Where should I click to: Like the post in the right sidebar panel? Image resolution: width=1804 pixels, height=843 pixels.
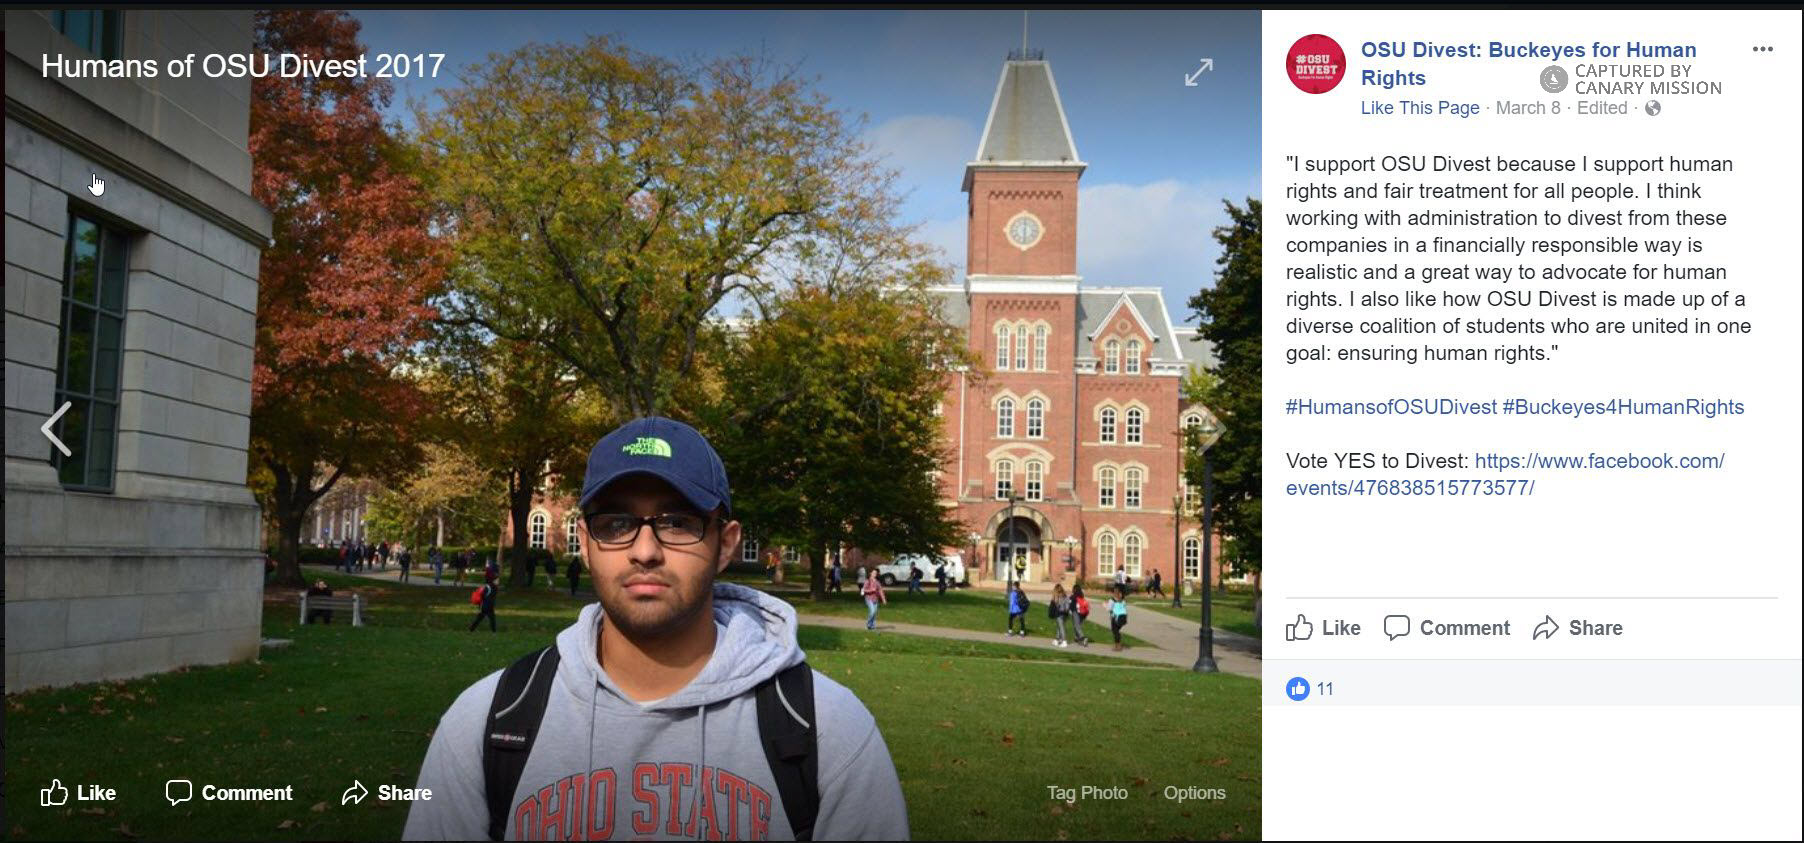[1323, 628]
